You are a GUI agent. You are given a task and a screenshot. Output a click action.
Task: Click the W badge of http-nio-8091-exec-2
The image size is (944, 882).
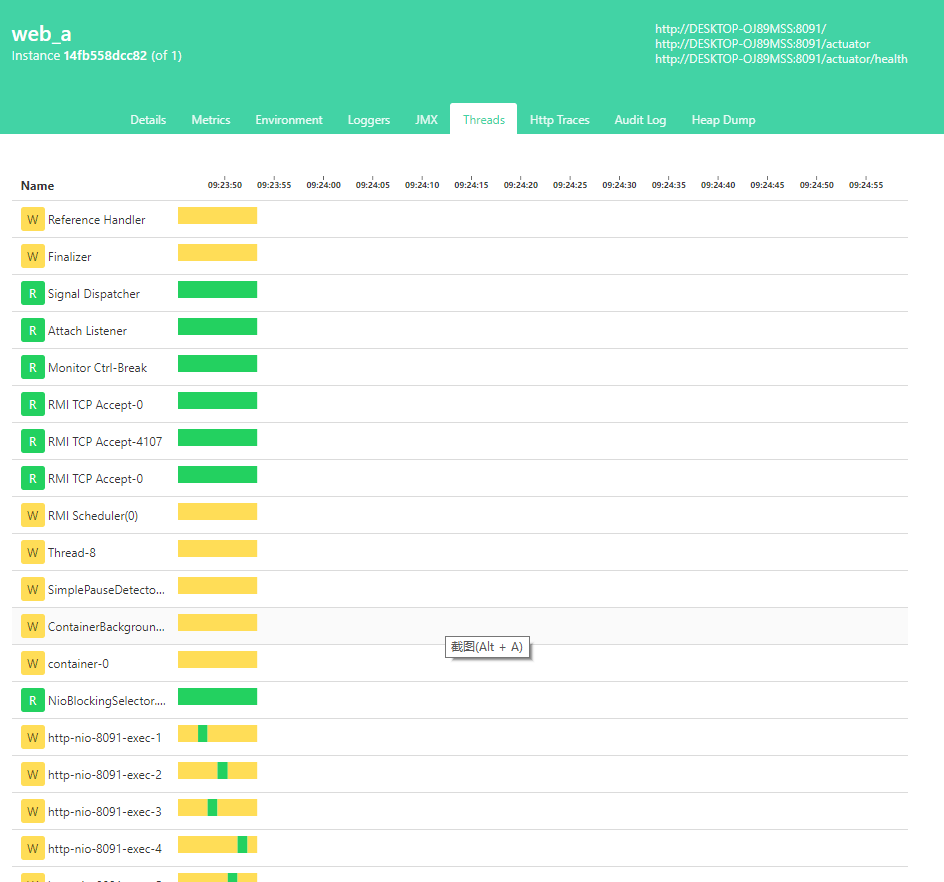(33, 775)
